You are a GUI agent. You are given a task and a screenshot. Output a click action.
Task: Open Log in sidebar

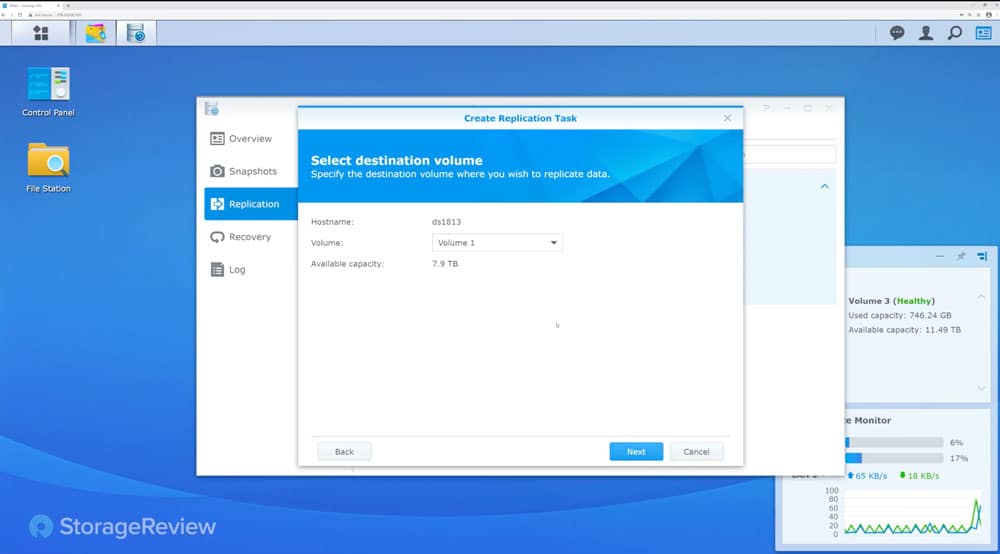(251, 270)
